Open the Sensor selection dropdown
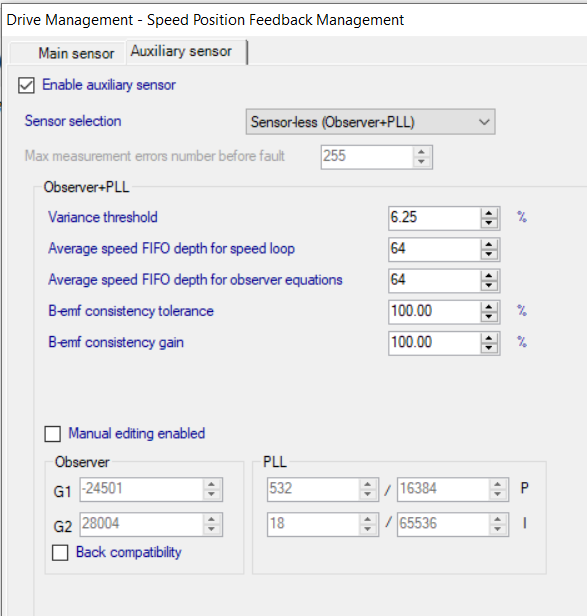587x616 pixels. point(370,122)
